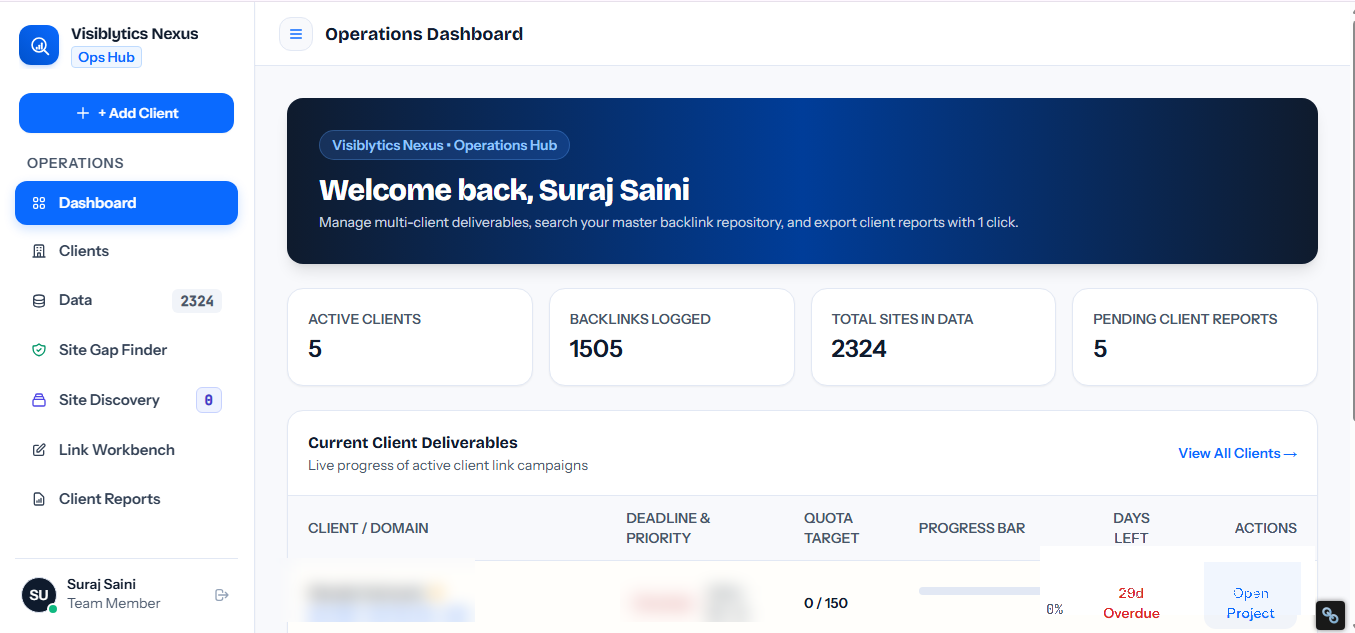Image resolution: width=1355 pixels, height=633 pixels.
Task: Open the Client Reports page
Action: (x=126, y=499)
